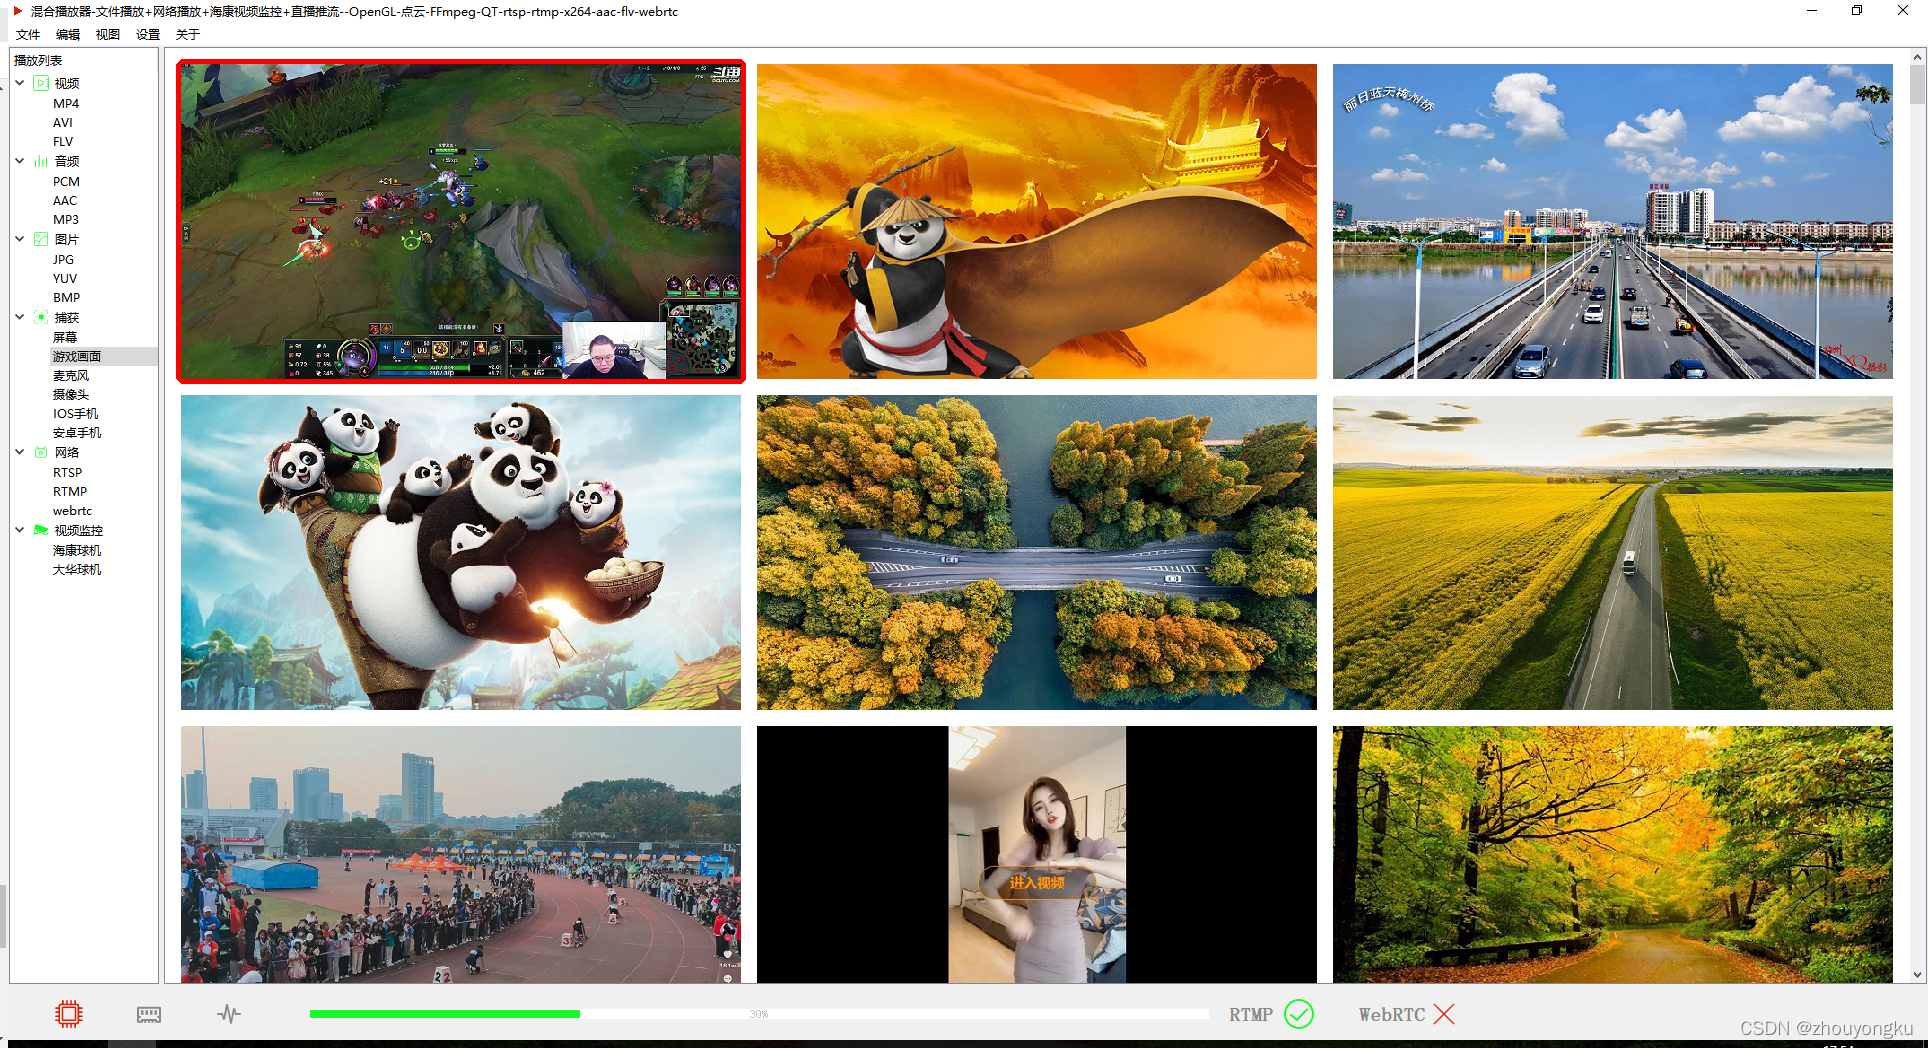Collapse the 图片 tree node

(20, 239)
